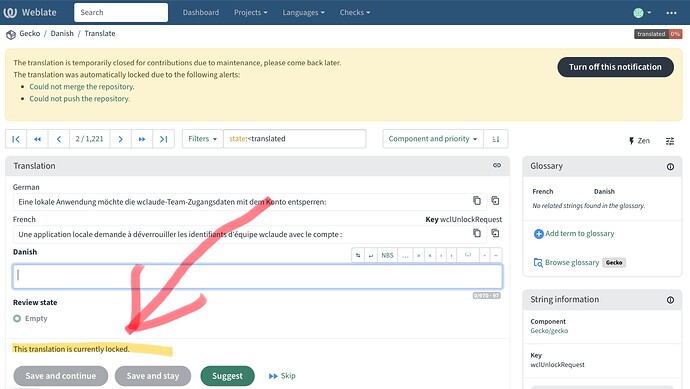This screenshot has width=690, height=389.
Task: Click the Gecko project cube icon
Action: click(x=11, y=34)
